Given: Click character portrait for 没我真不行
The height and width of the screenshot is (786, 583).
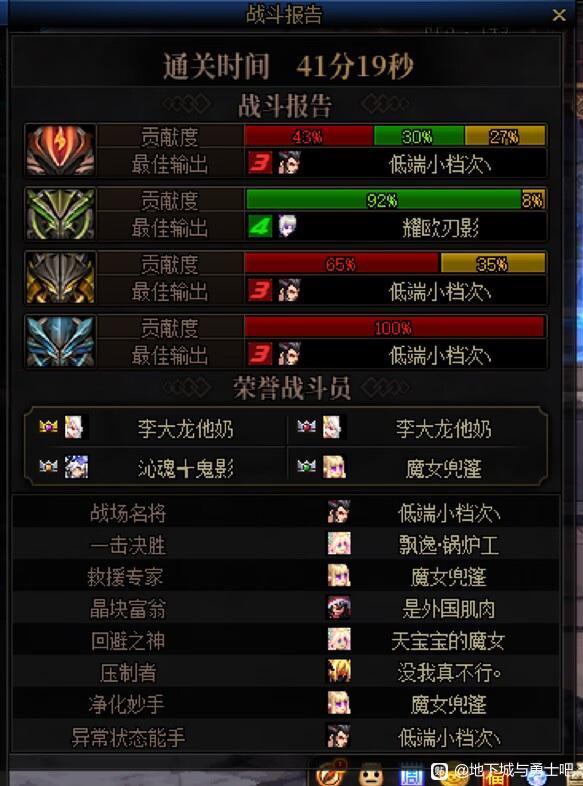Looking at the screenshot, I should (339, 671).
